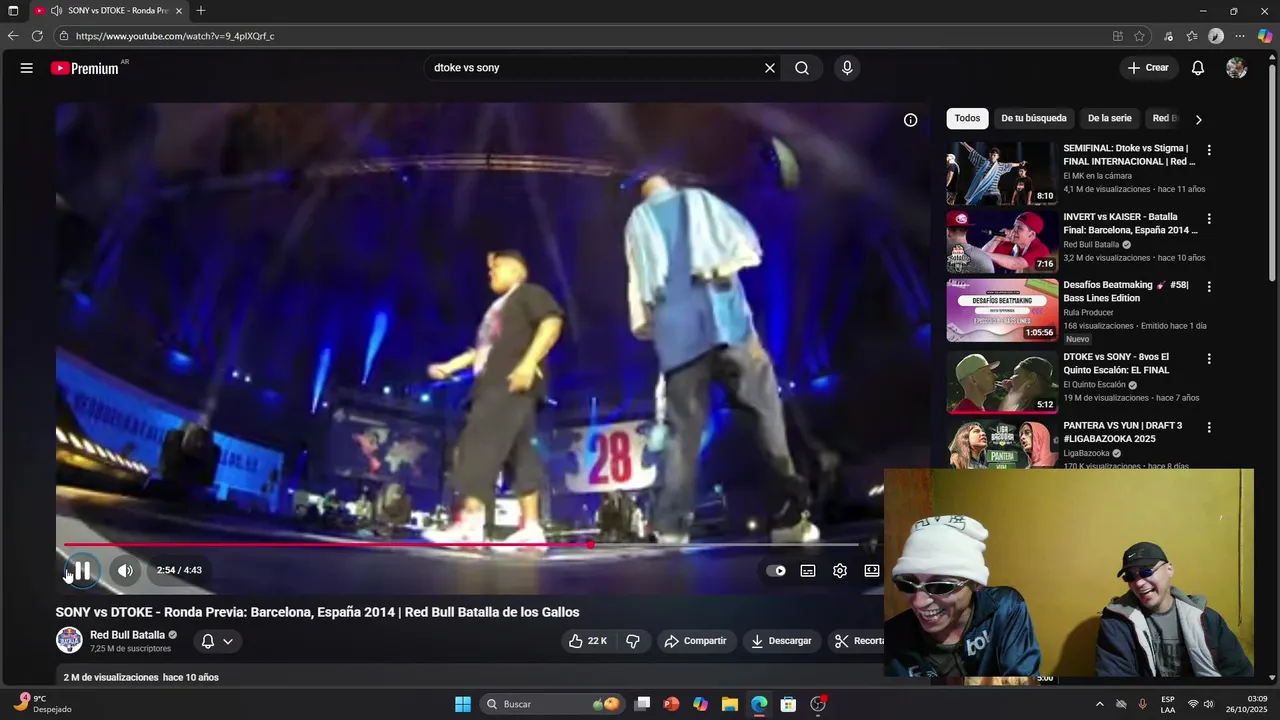This screenshot has width=1280, height=720.
Task: Open PANTERA VS YUN DRAFT 3 video title
Action: pos(1123,432)
